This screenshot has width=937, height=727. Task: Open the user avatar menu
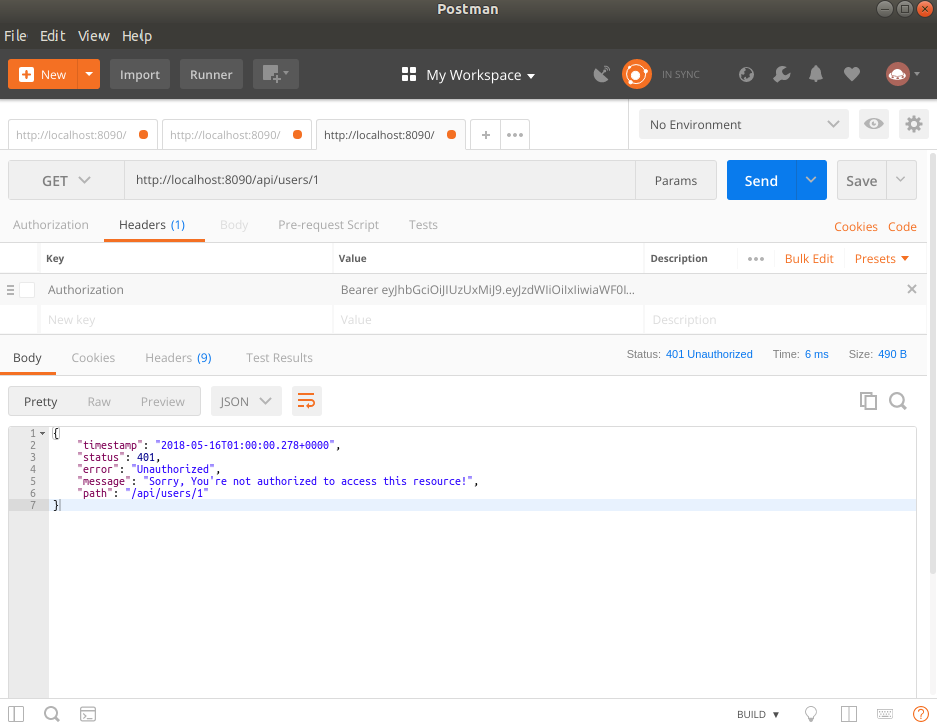pyautogui.click(x=902, y=74)
